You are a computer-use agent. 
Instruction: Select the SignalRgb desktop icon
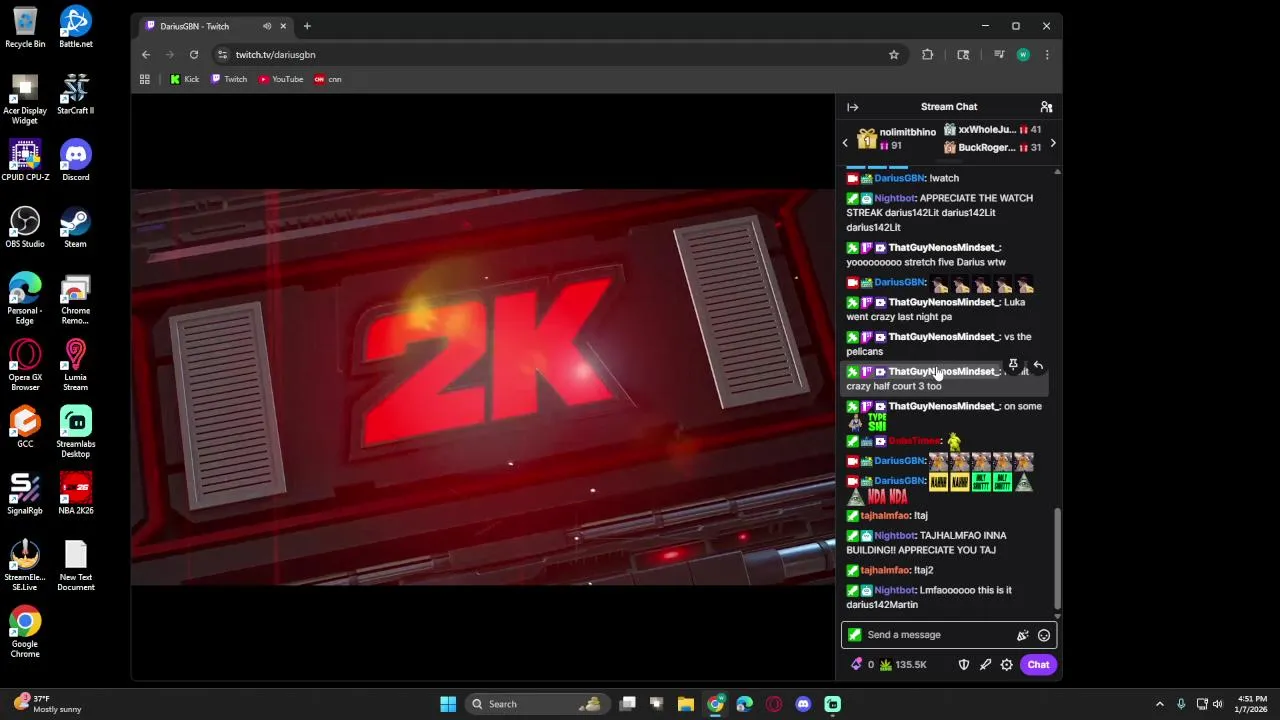click(25, 494)
